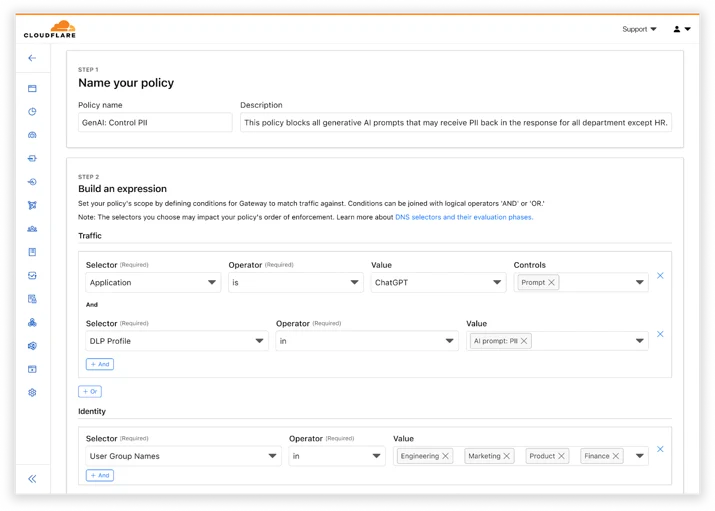The width and height of the screenshot is (715, 511).
Task: Delete the DLP Profile condition row
Action: click(x=660, y=334)
